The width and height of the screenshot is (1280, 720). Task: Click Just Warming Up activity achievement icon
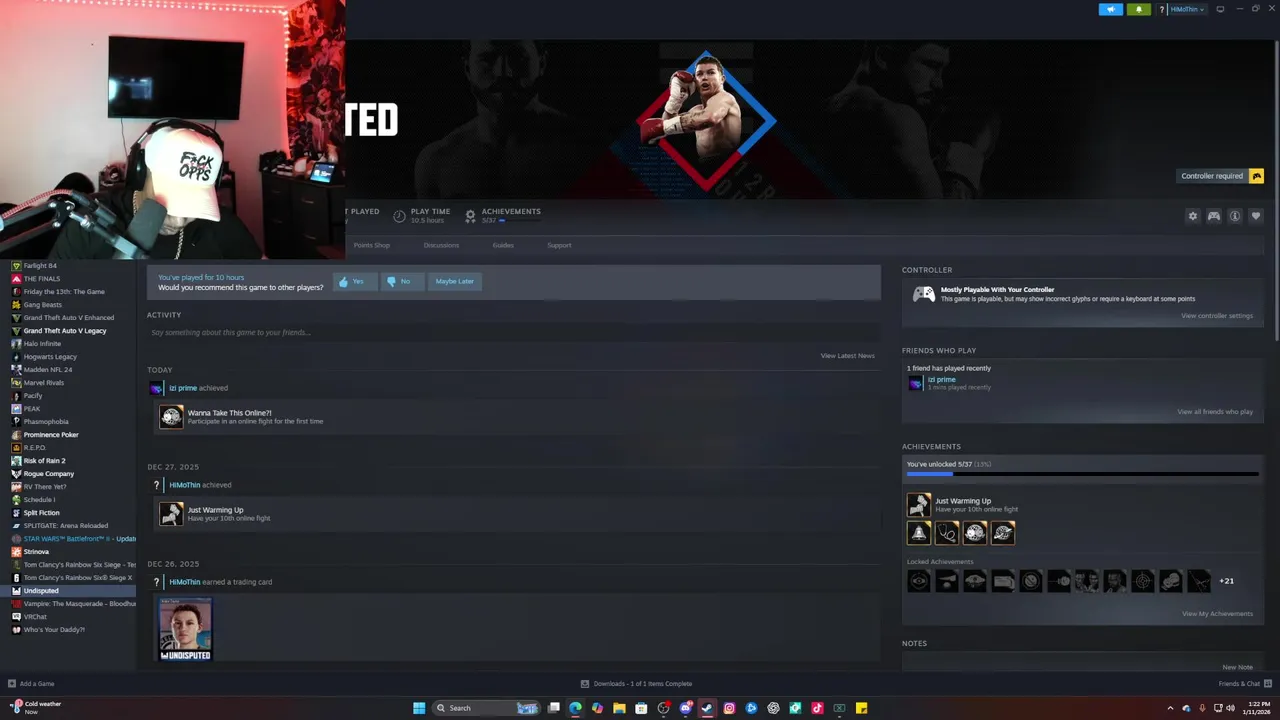tap(172, 514)
